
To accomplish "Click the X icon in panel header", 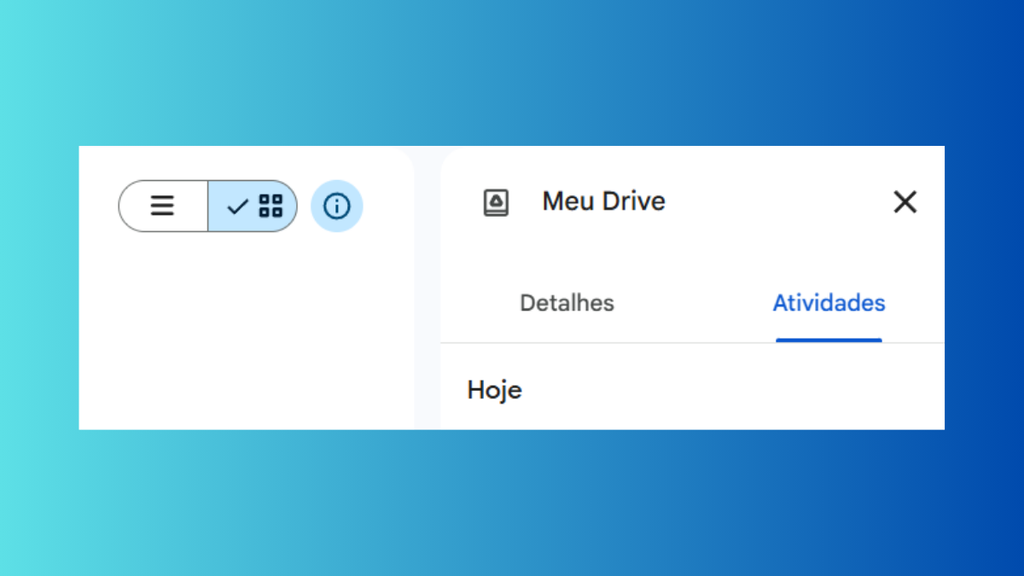I will coord(905,202).
